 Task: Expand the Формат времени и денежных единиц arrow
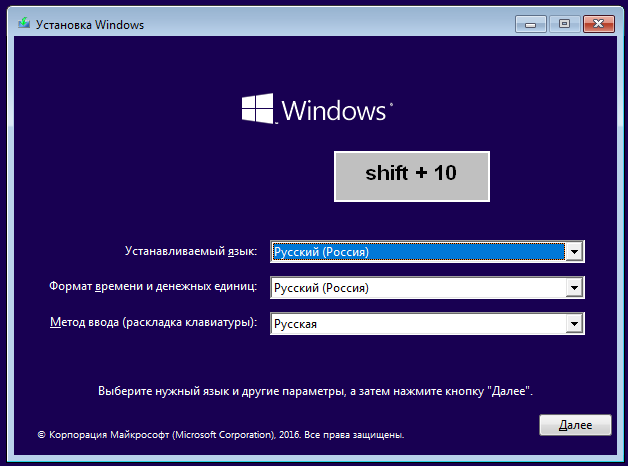(574, 287)
